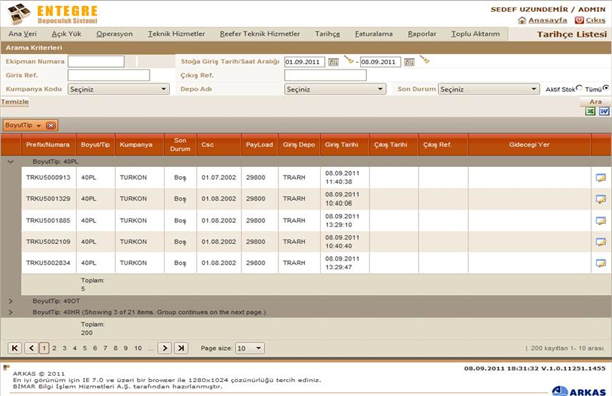Screen dimensions: 612x396
Task: Go to last page of results
Action: (181, 348)
